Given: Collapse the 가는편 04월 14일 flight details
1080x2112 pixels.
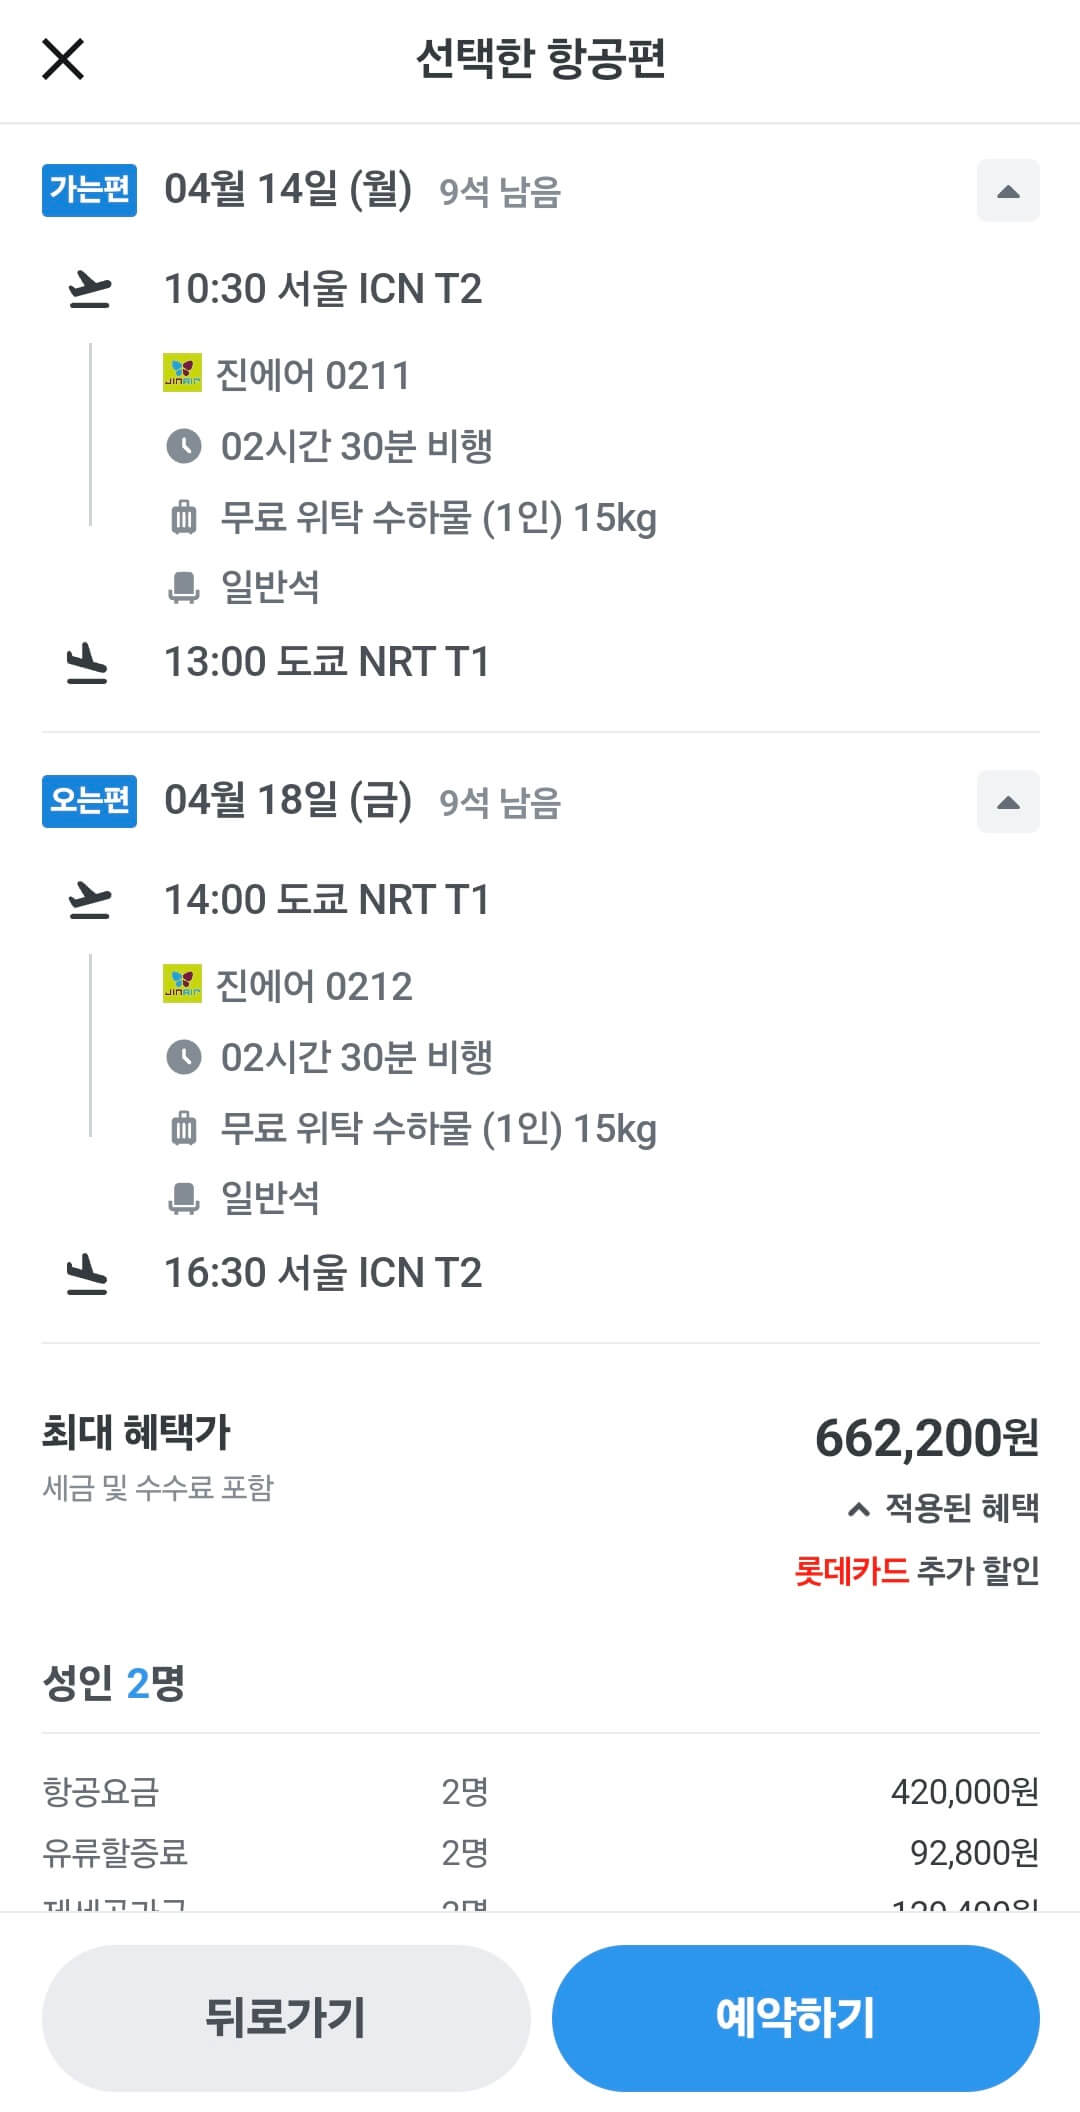Looking at the screenshot, I should [x=1007, y=191].
